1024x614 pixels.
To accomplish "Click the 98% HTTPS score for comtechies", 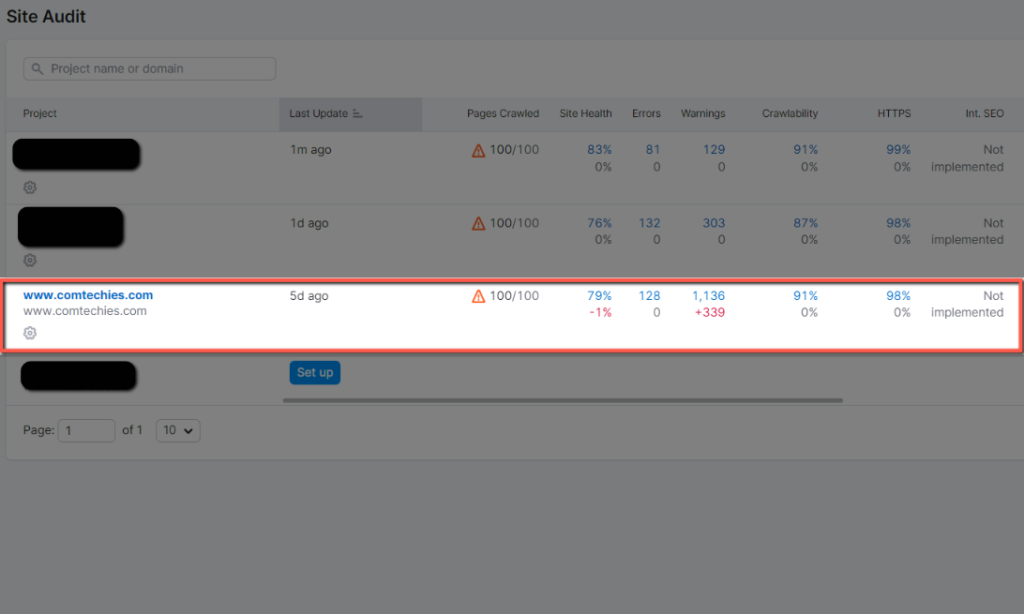I will pos(897,295).
